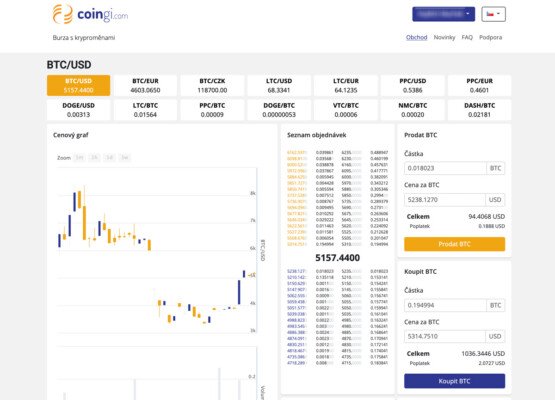
Task: Visit the FAQ link
Action: pyautogui.click(x=467, y=37)
